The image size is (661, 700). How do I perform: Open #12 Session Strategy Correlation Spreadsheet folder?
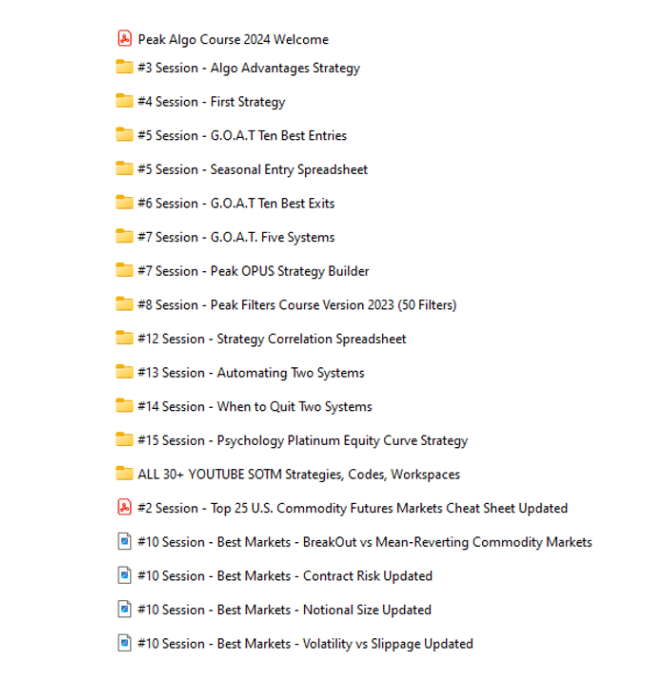271,339
